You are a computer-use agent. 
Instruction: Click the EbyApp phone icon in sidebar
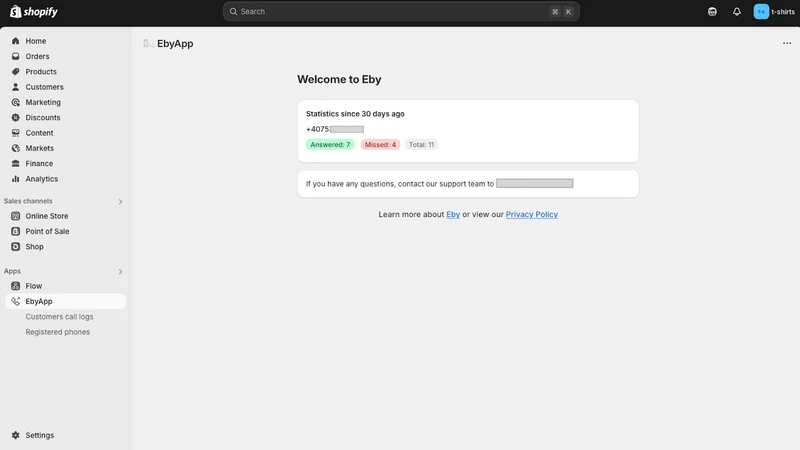15,301
